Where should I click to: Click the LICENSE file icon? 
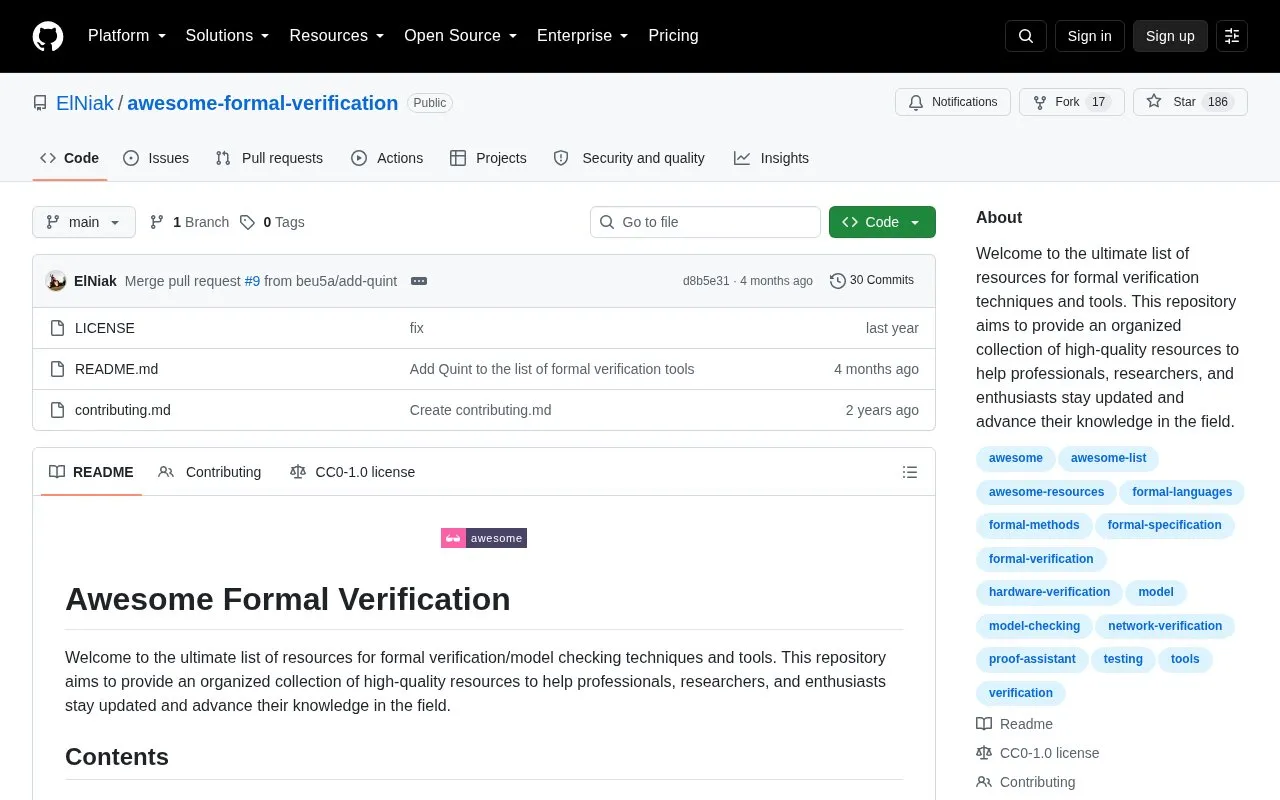58,328
